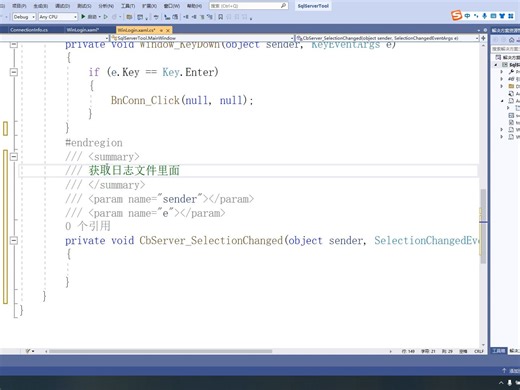Click the horizontal scrollbar thumb of editor
520x390 pixels.
point(160,351)
